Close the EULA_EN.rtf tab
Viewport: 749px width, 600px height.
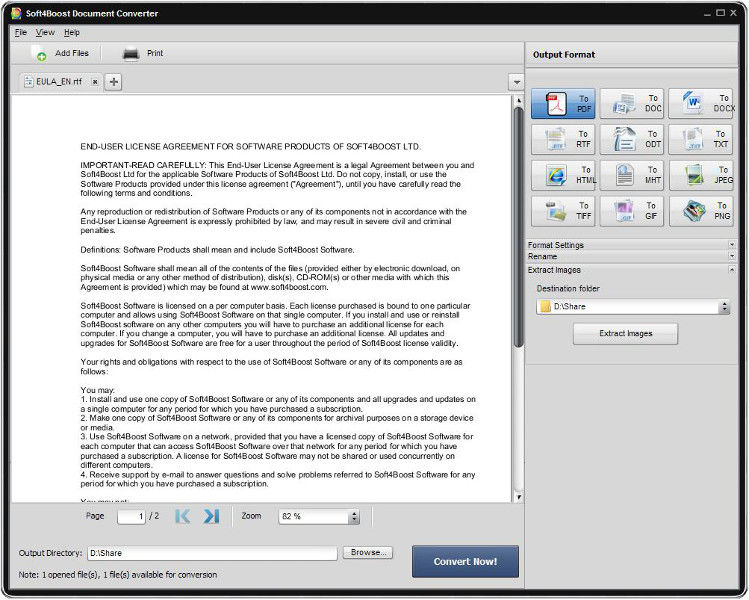coord(95,82)
